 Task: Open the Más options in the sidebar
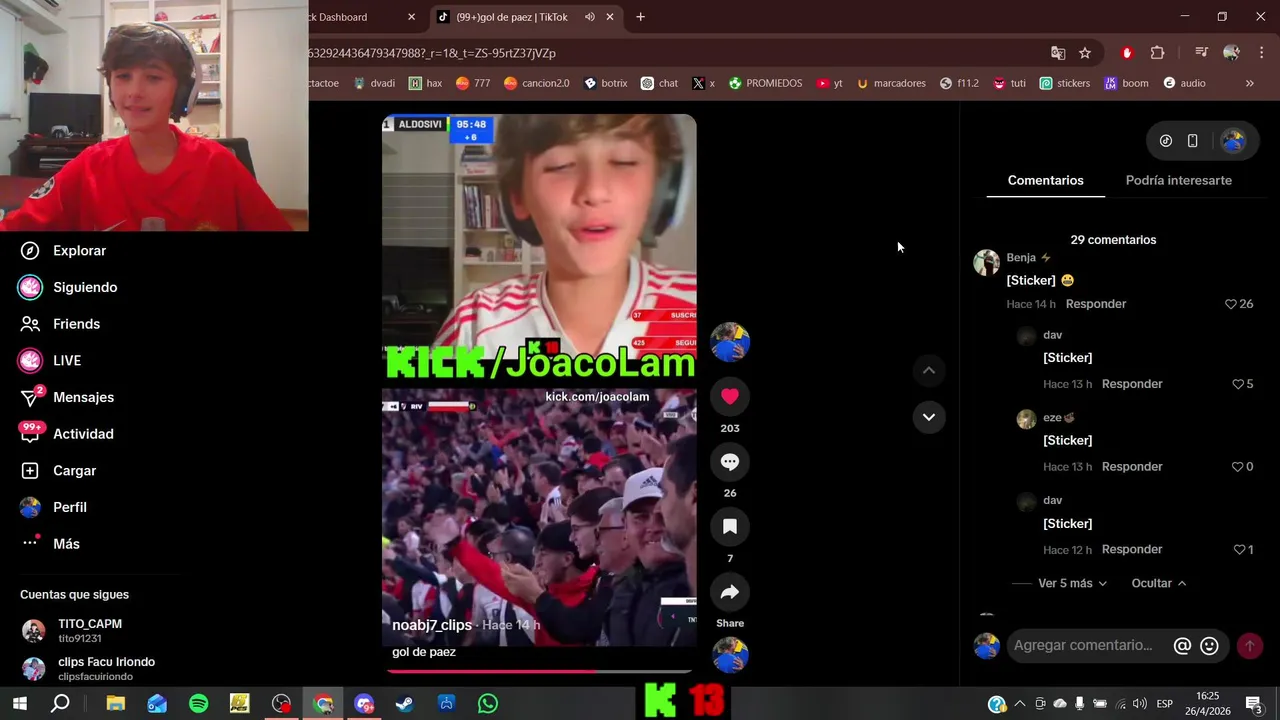point(50,544)
